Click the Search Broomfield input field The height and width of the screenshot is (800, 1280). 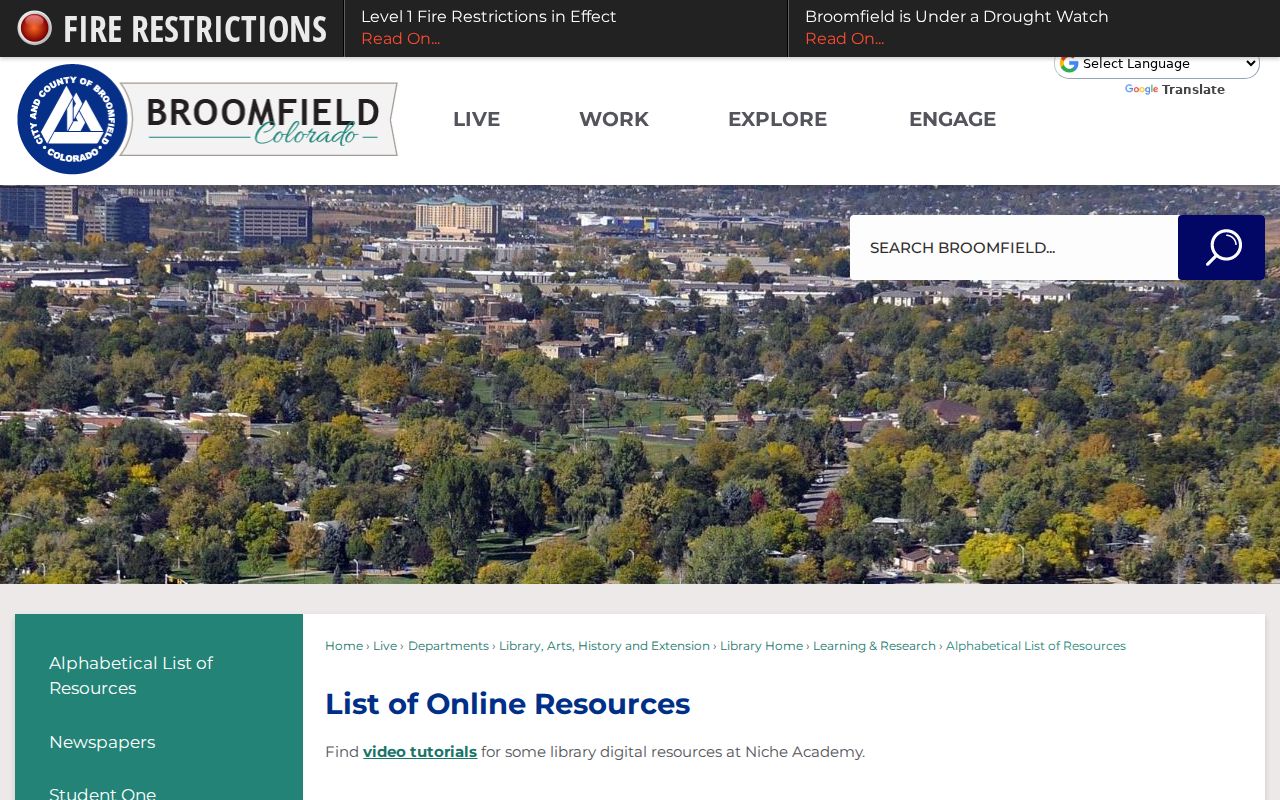click(1014, 247)
